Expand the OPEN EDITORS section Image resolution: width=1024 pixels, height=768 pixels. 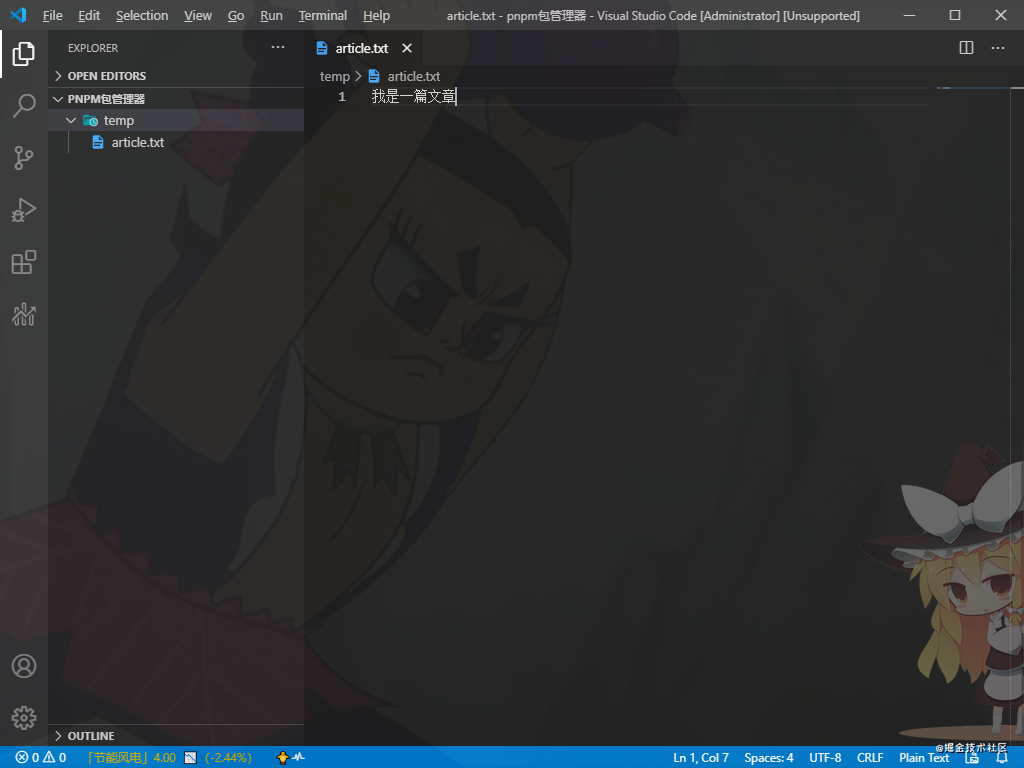(176, 76)
